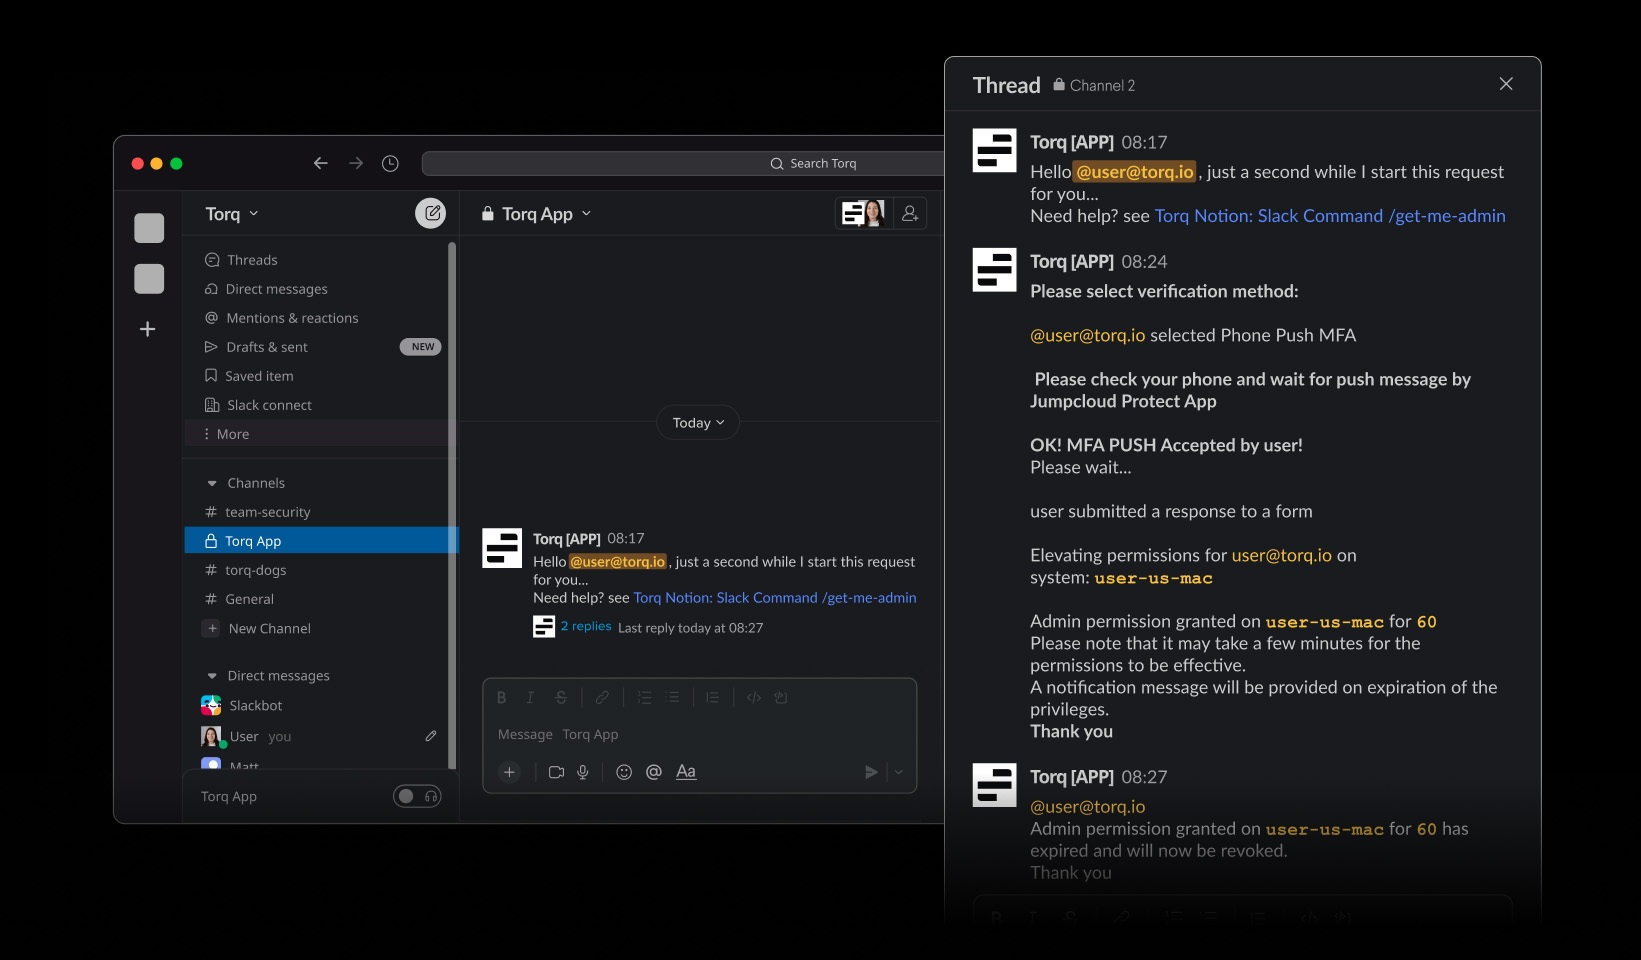This screenshot has height=960, width=1641.
Task: Select the team-security channel
Action: [267, 512]
